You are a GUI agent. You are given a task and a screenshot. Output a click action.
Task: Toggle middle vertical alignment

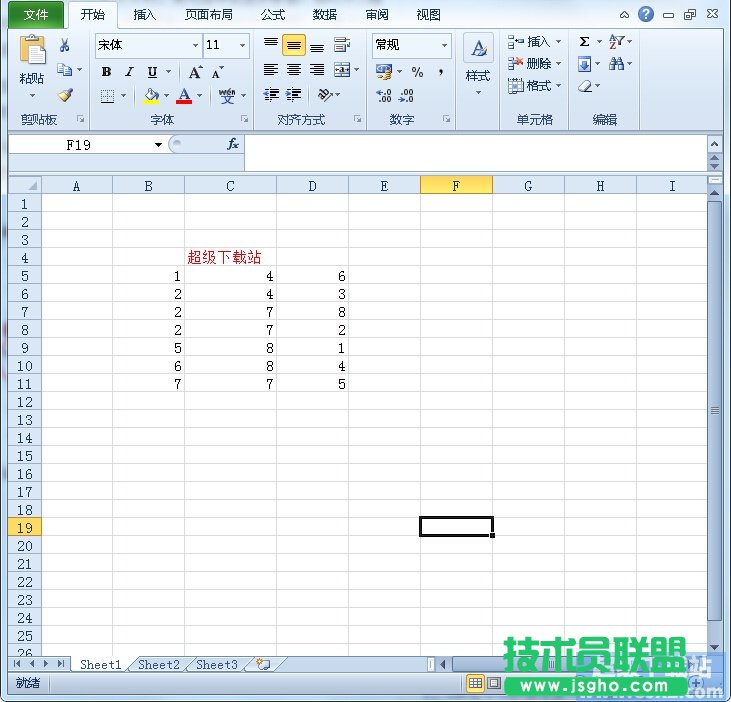(294, 46)
